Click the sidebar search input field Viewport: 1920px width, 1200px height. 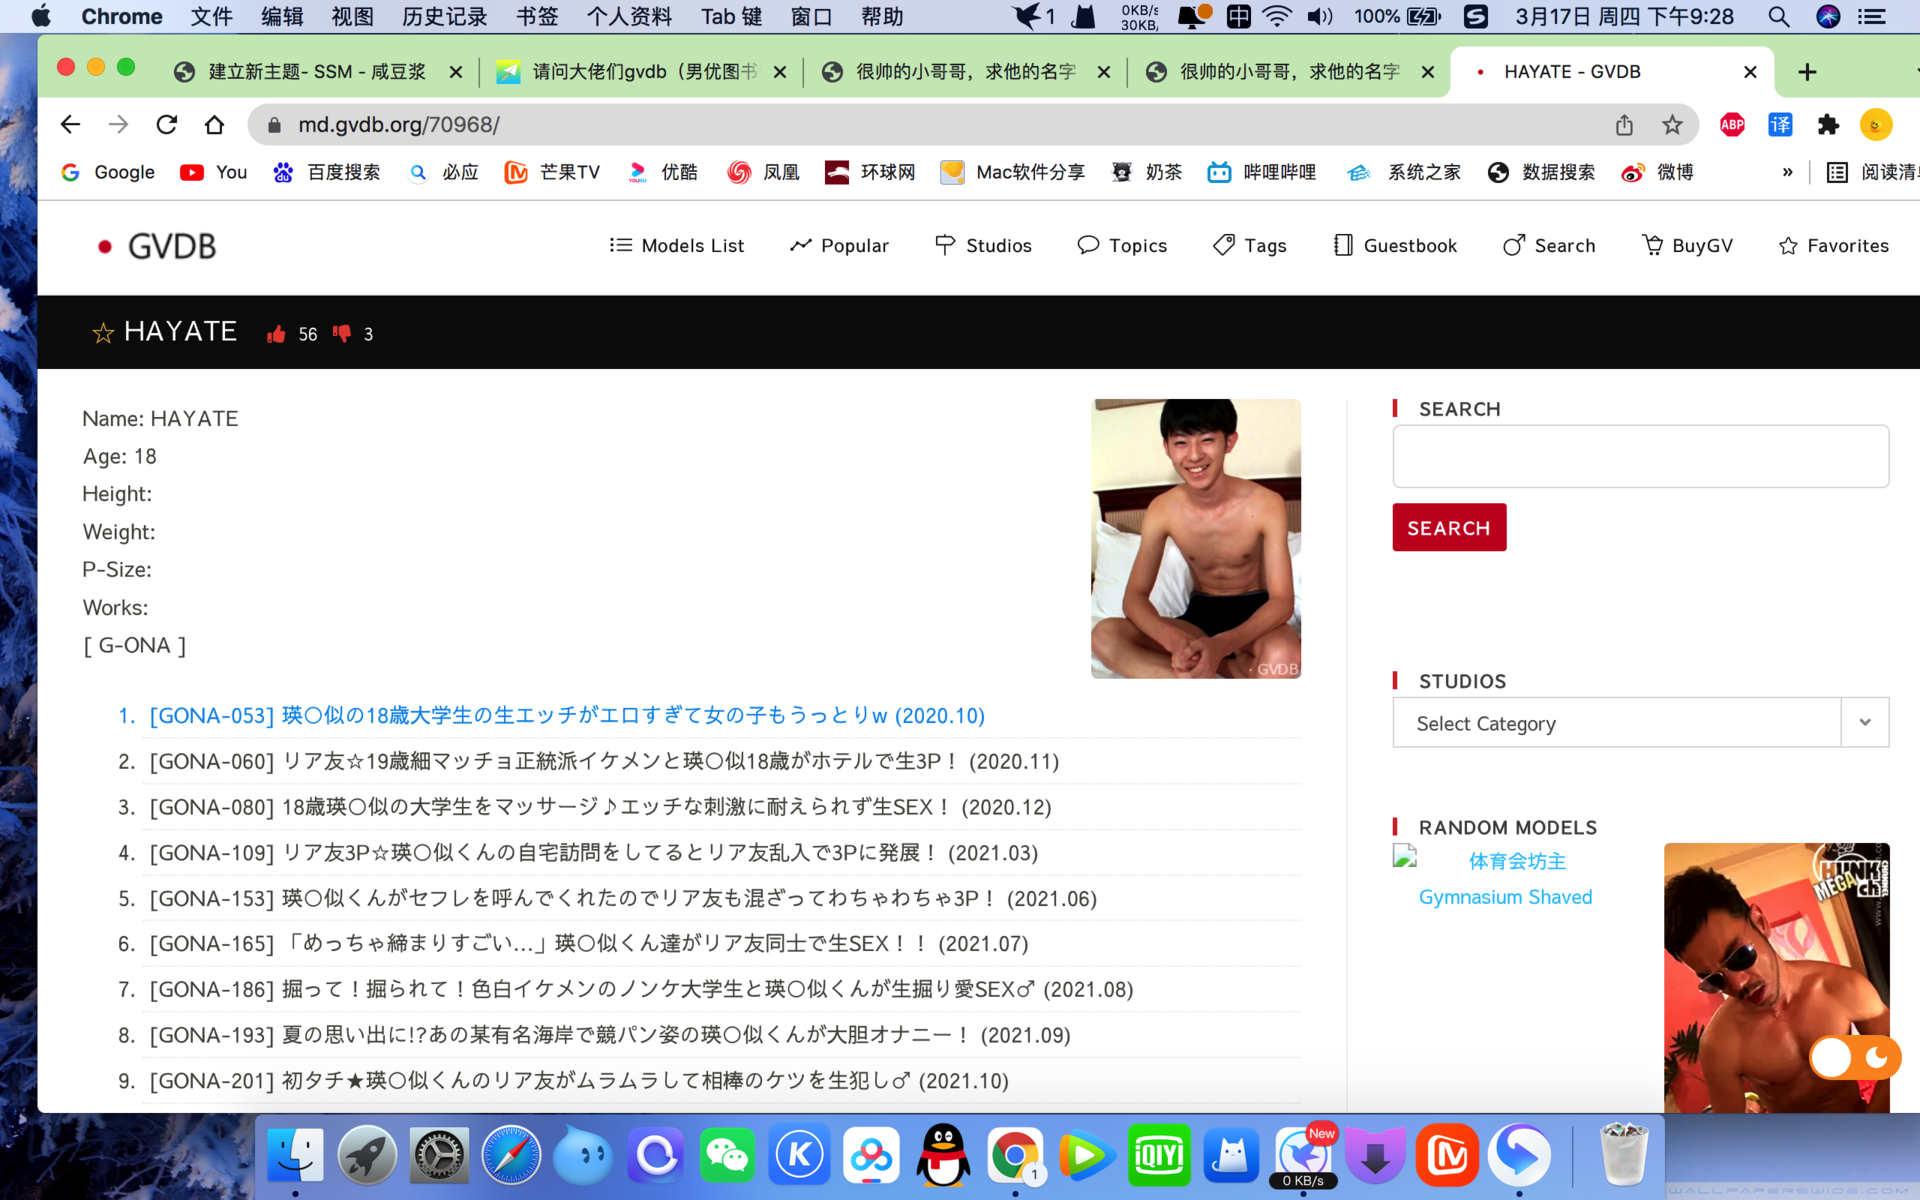(1640, 457)
